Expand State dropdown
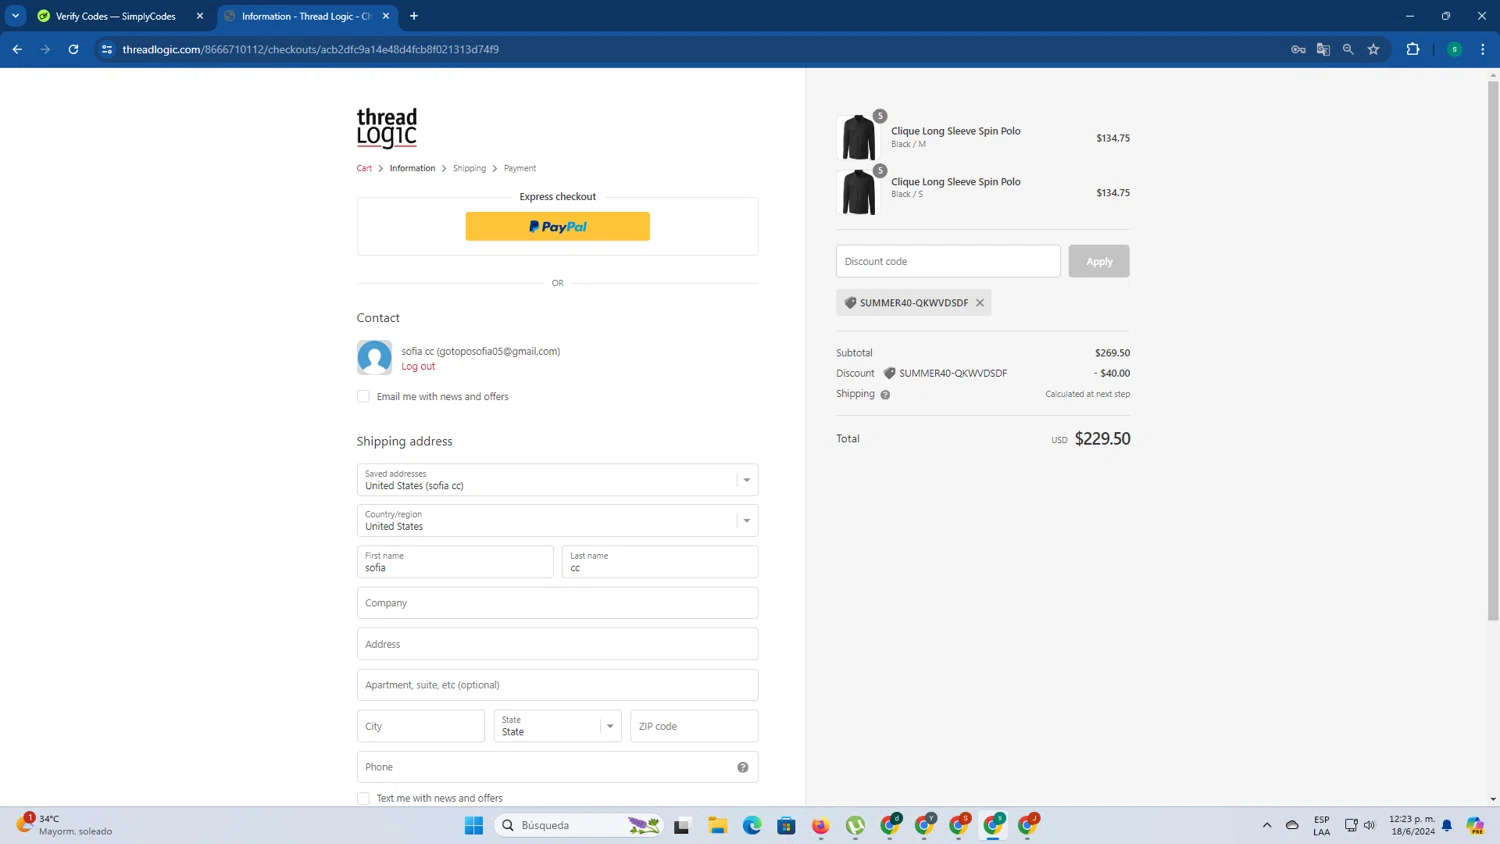 pyautogui.click(x=557, y=726)
